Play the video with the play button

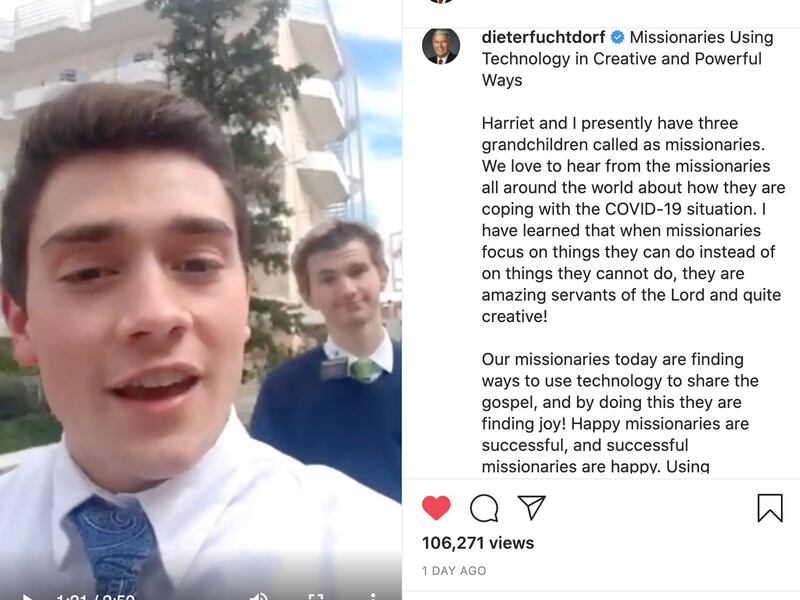point(27,597)
